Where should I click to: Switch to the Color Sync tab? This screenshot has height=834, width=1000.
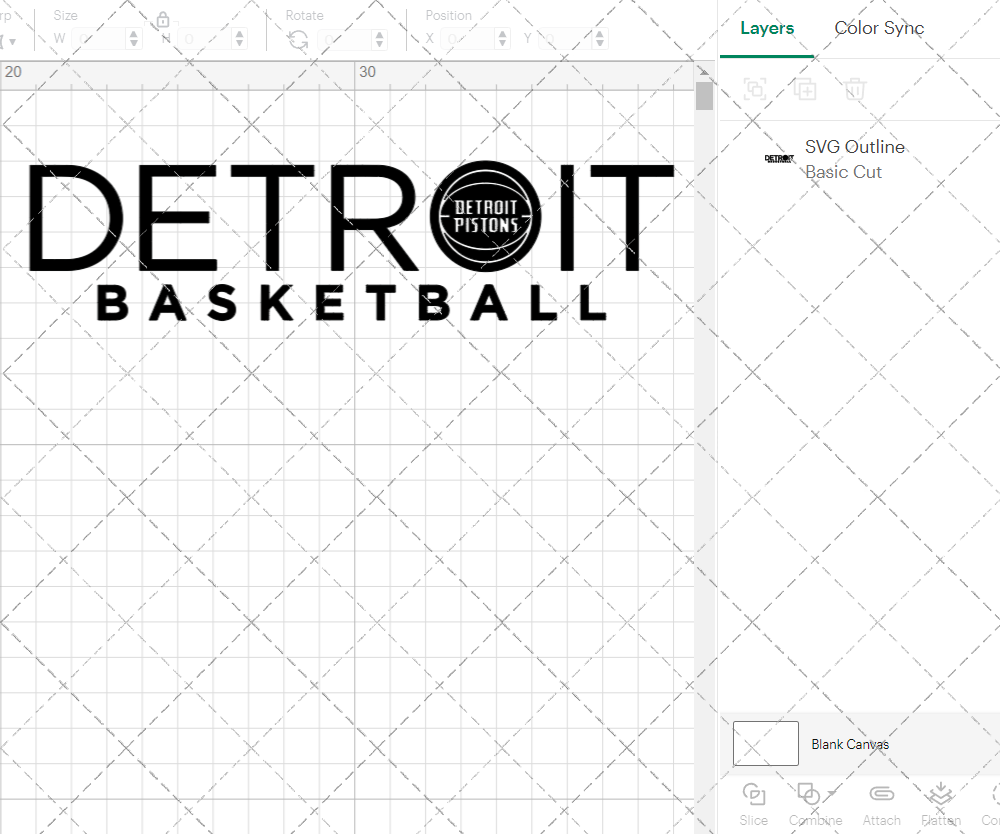click(x=879, y=28)
